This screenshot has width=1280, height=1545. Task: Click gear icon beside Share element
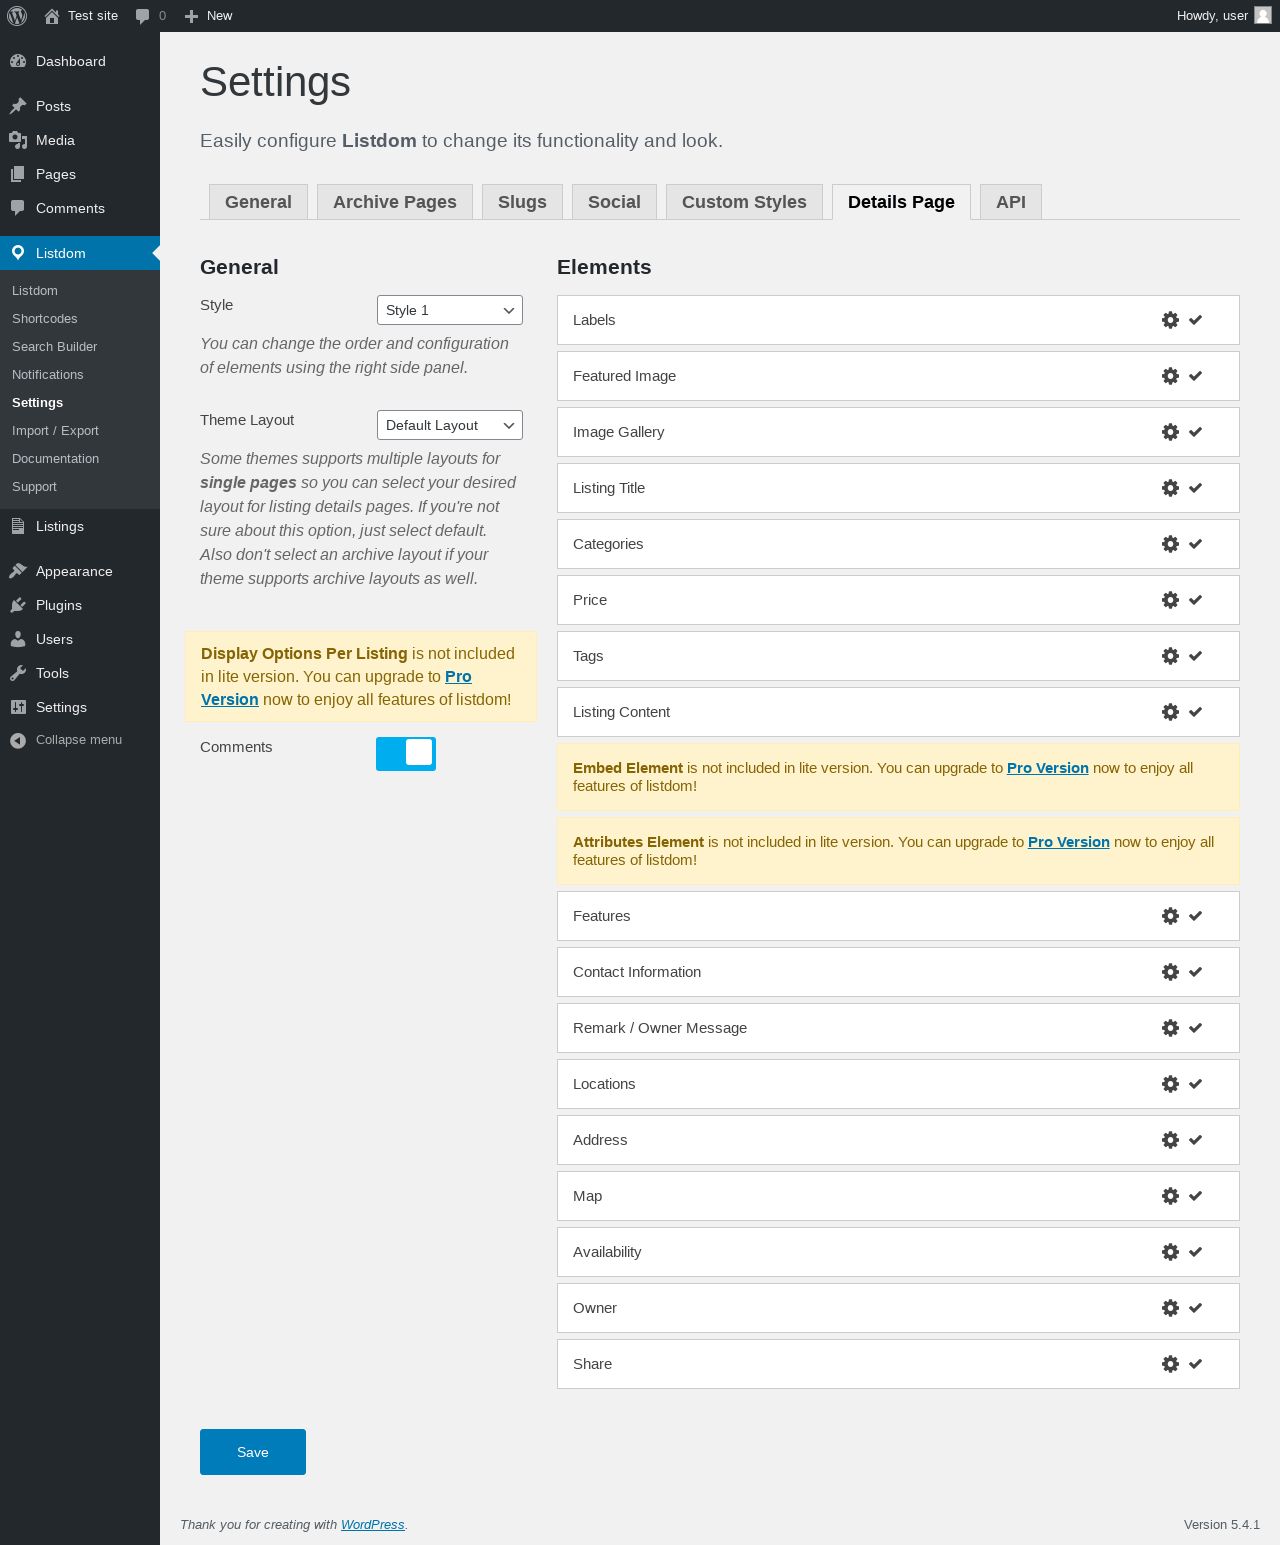(1170, 1364)
